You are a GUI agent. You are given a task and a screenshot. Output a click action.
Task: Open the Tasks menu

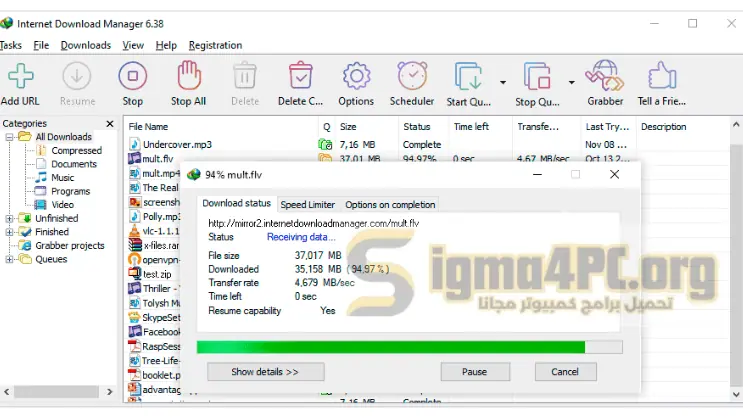tap(10, 45)
